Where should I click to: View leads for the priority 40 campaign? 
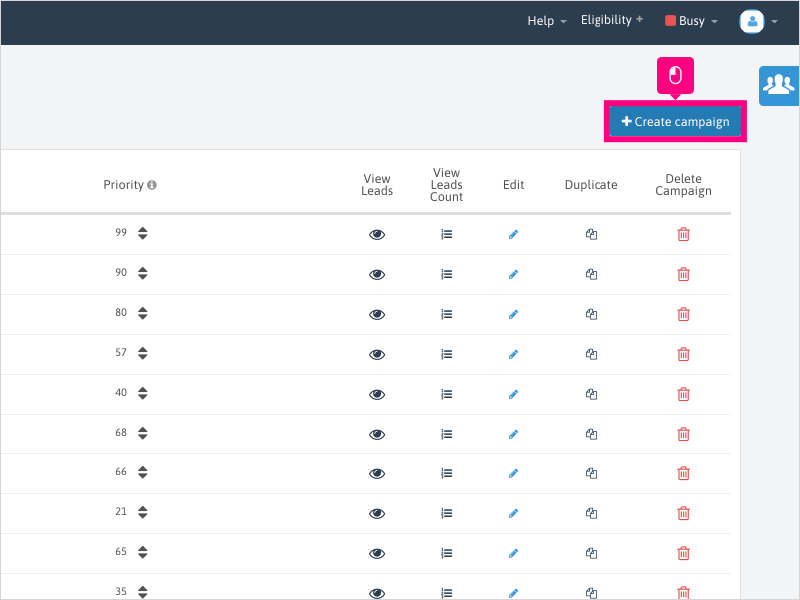[x=377, y=394]
